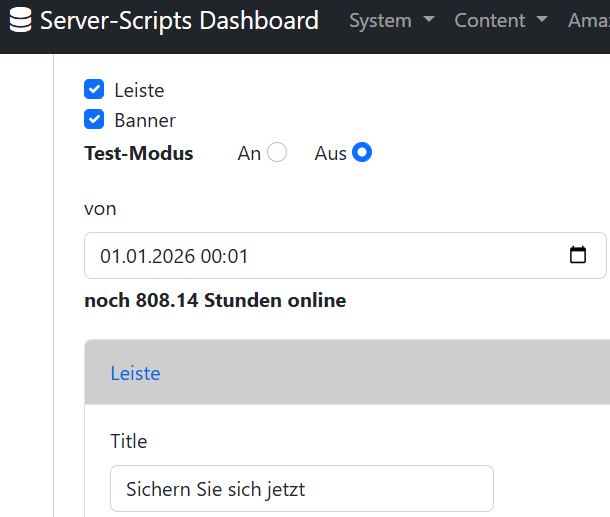The width and height of the screenshot is (610, 517).
Task: Open the partially visible Ama menu item
Action: [x=589, y=20]
